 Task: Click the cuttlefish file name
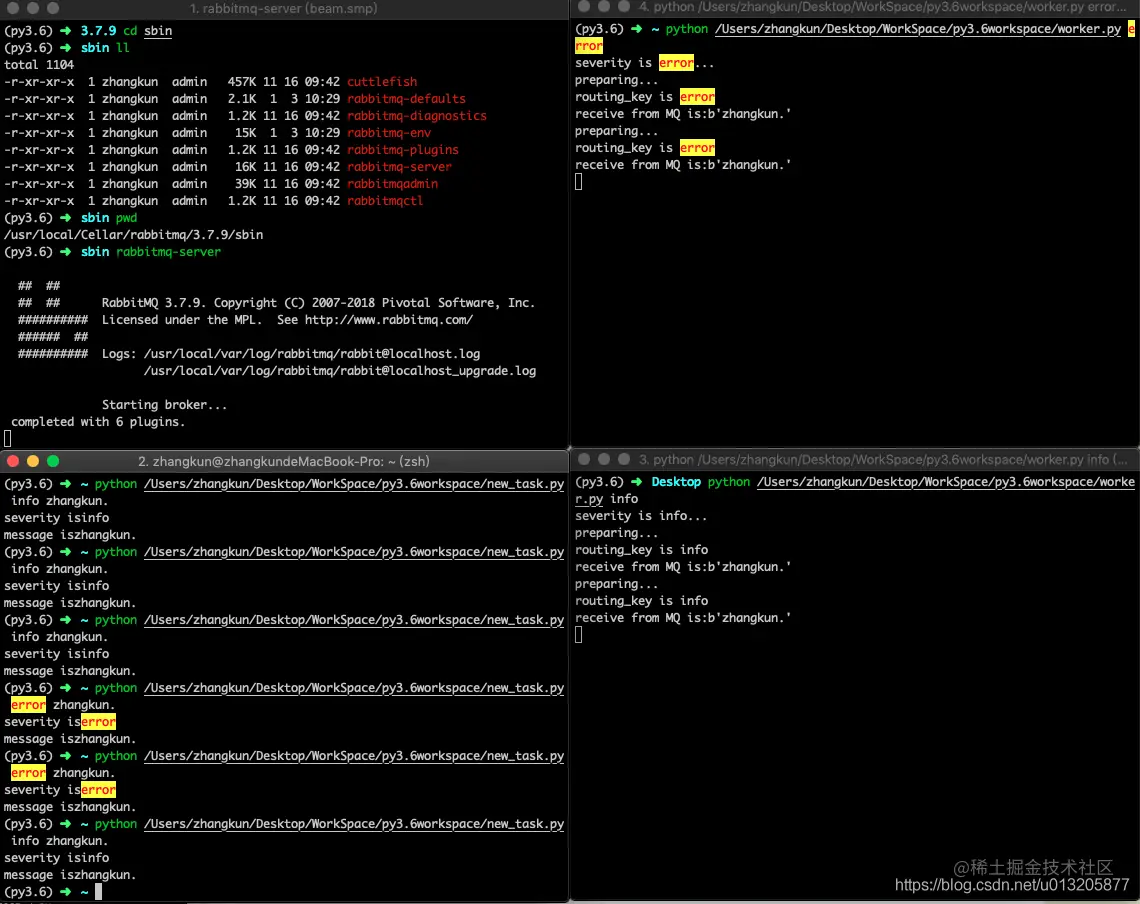click(382, 81)
